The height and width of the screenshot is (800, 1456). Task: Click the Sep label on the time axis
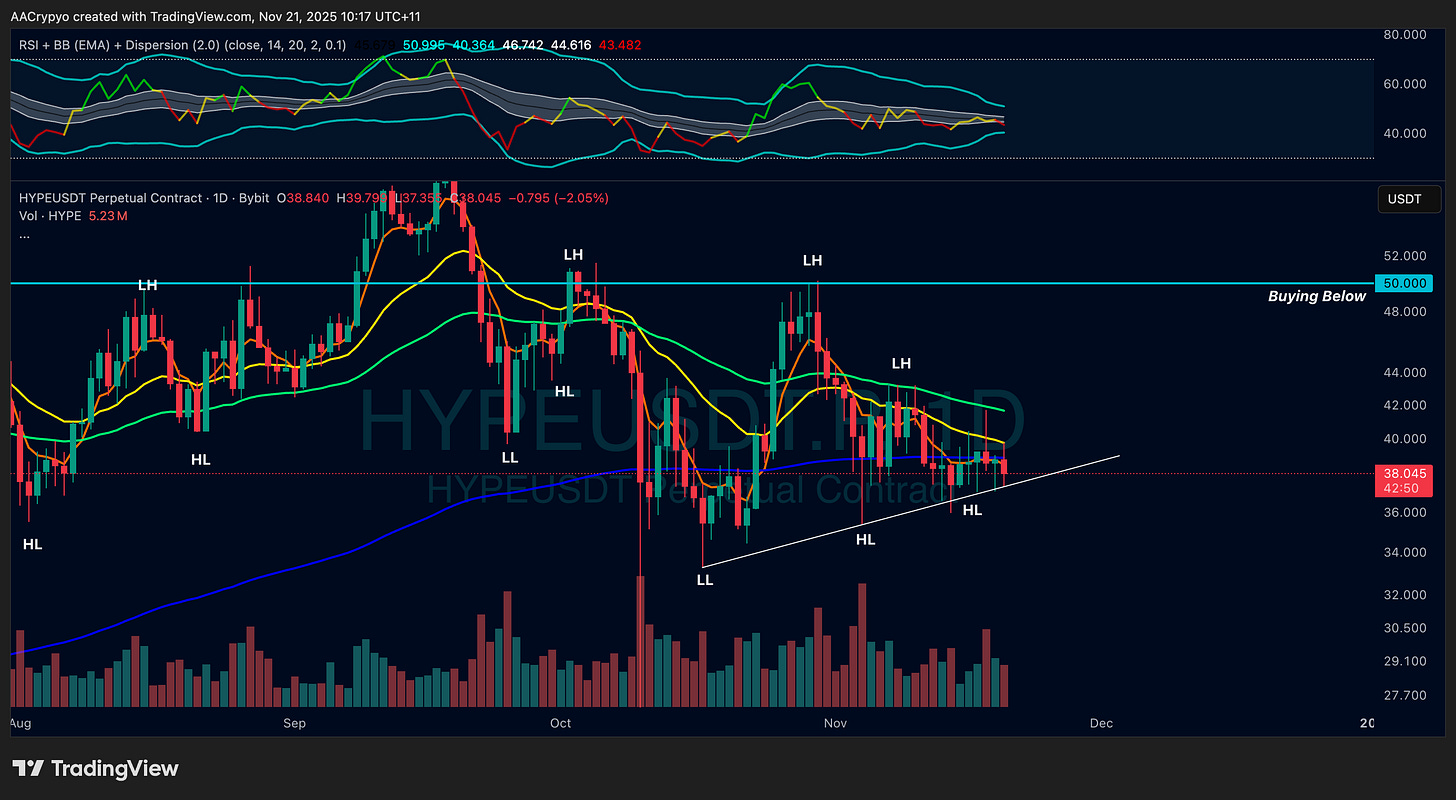294,722
